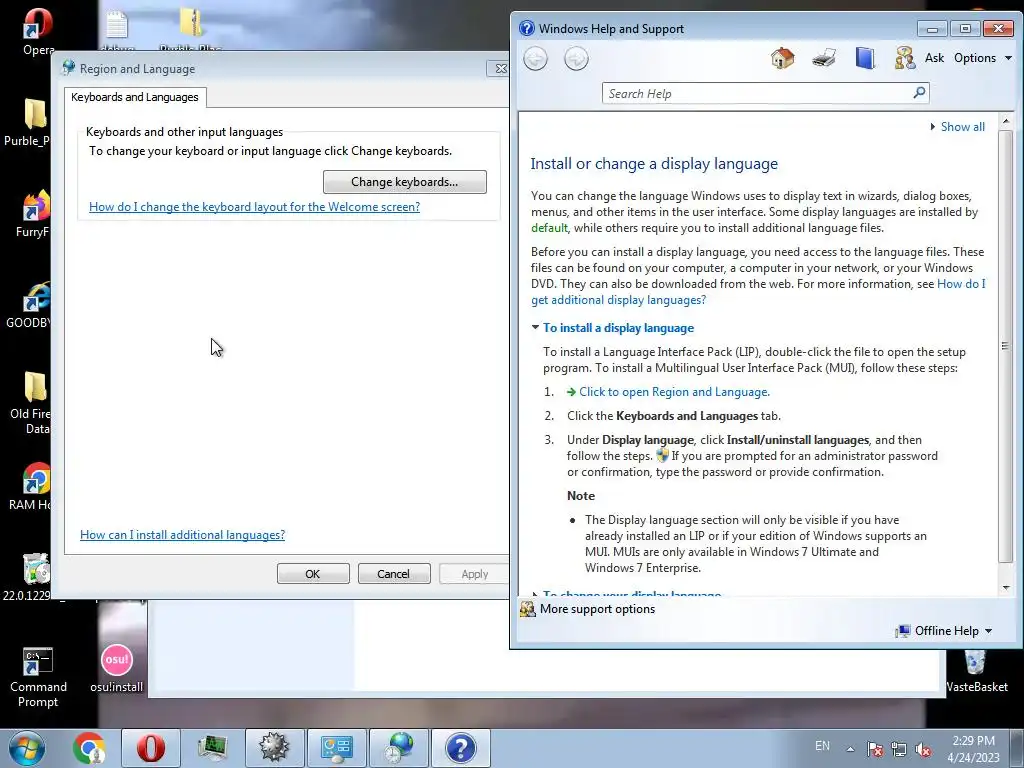
Task: Open Welcome screen keyboard layout help link
Action: coord(254,207)
